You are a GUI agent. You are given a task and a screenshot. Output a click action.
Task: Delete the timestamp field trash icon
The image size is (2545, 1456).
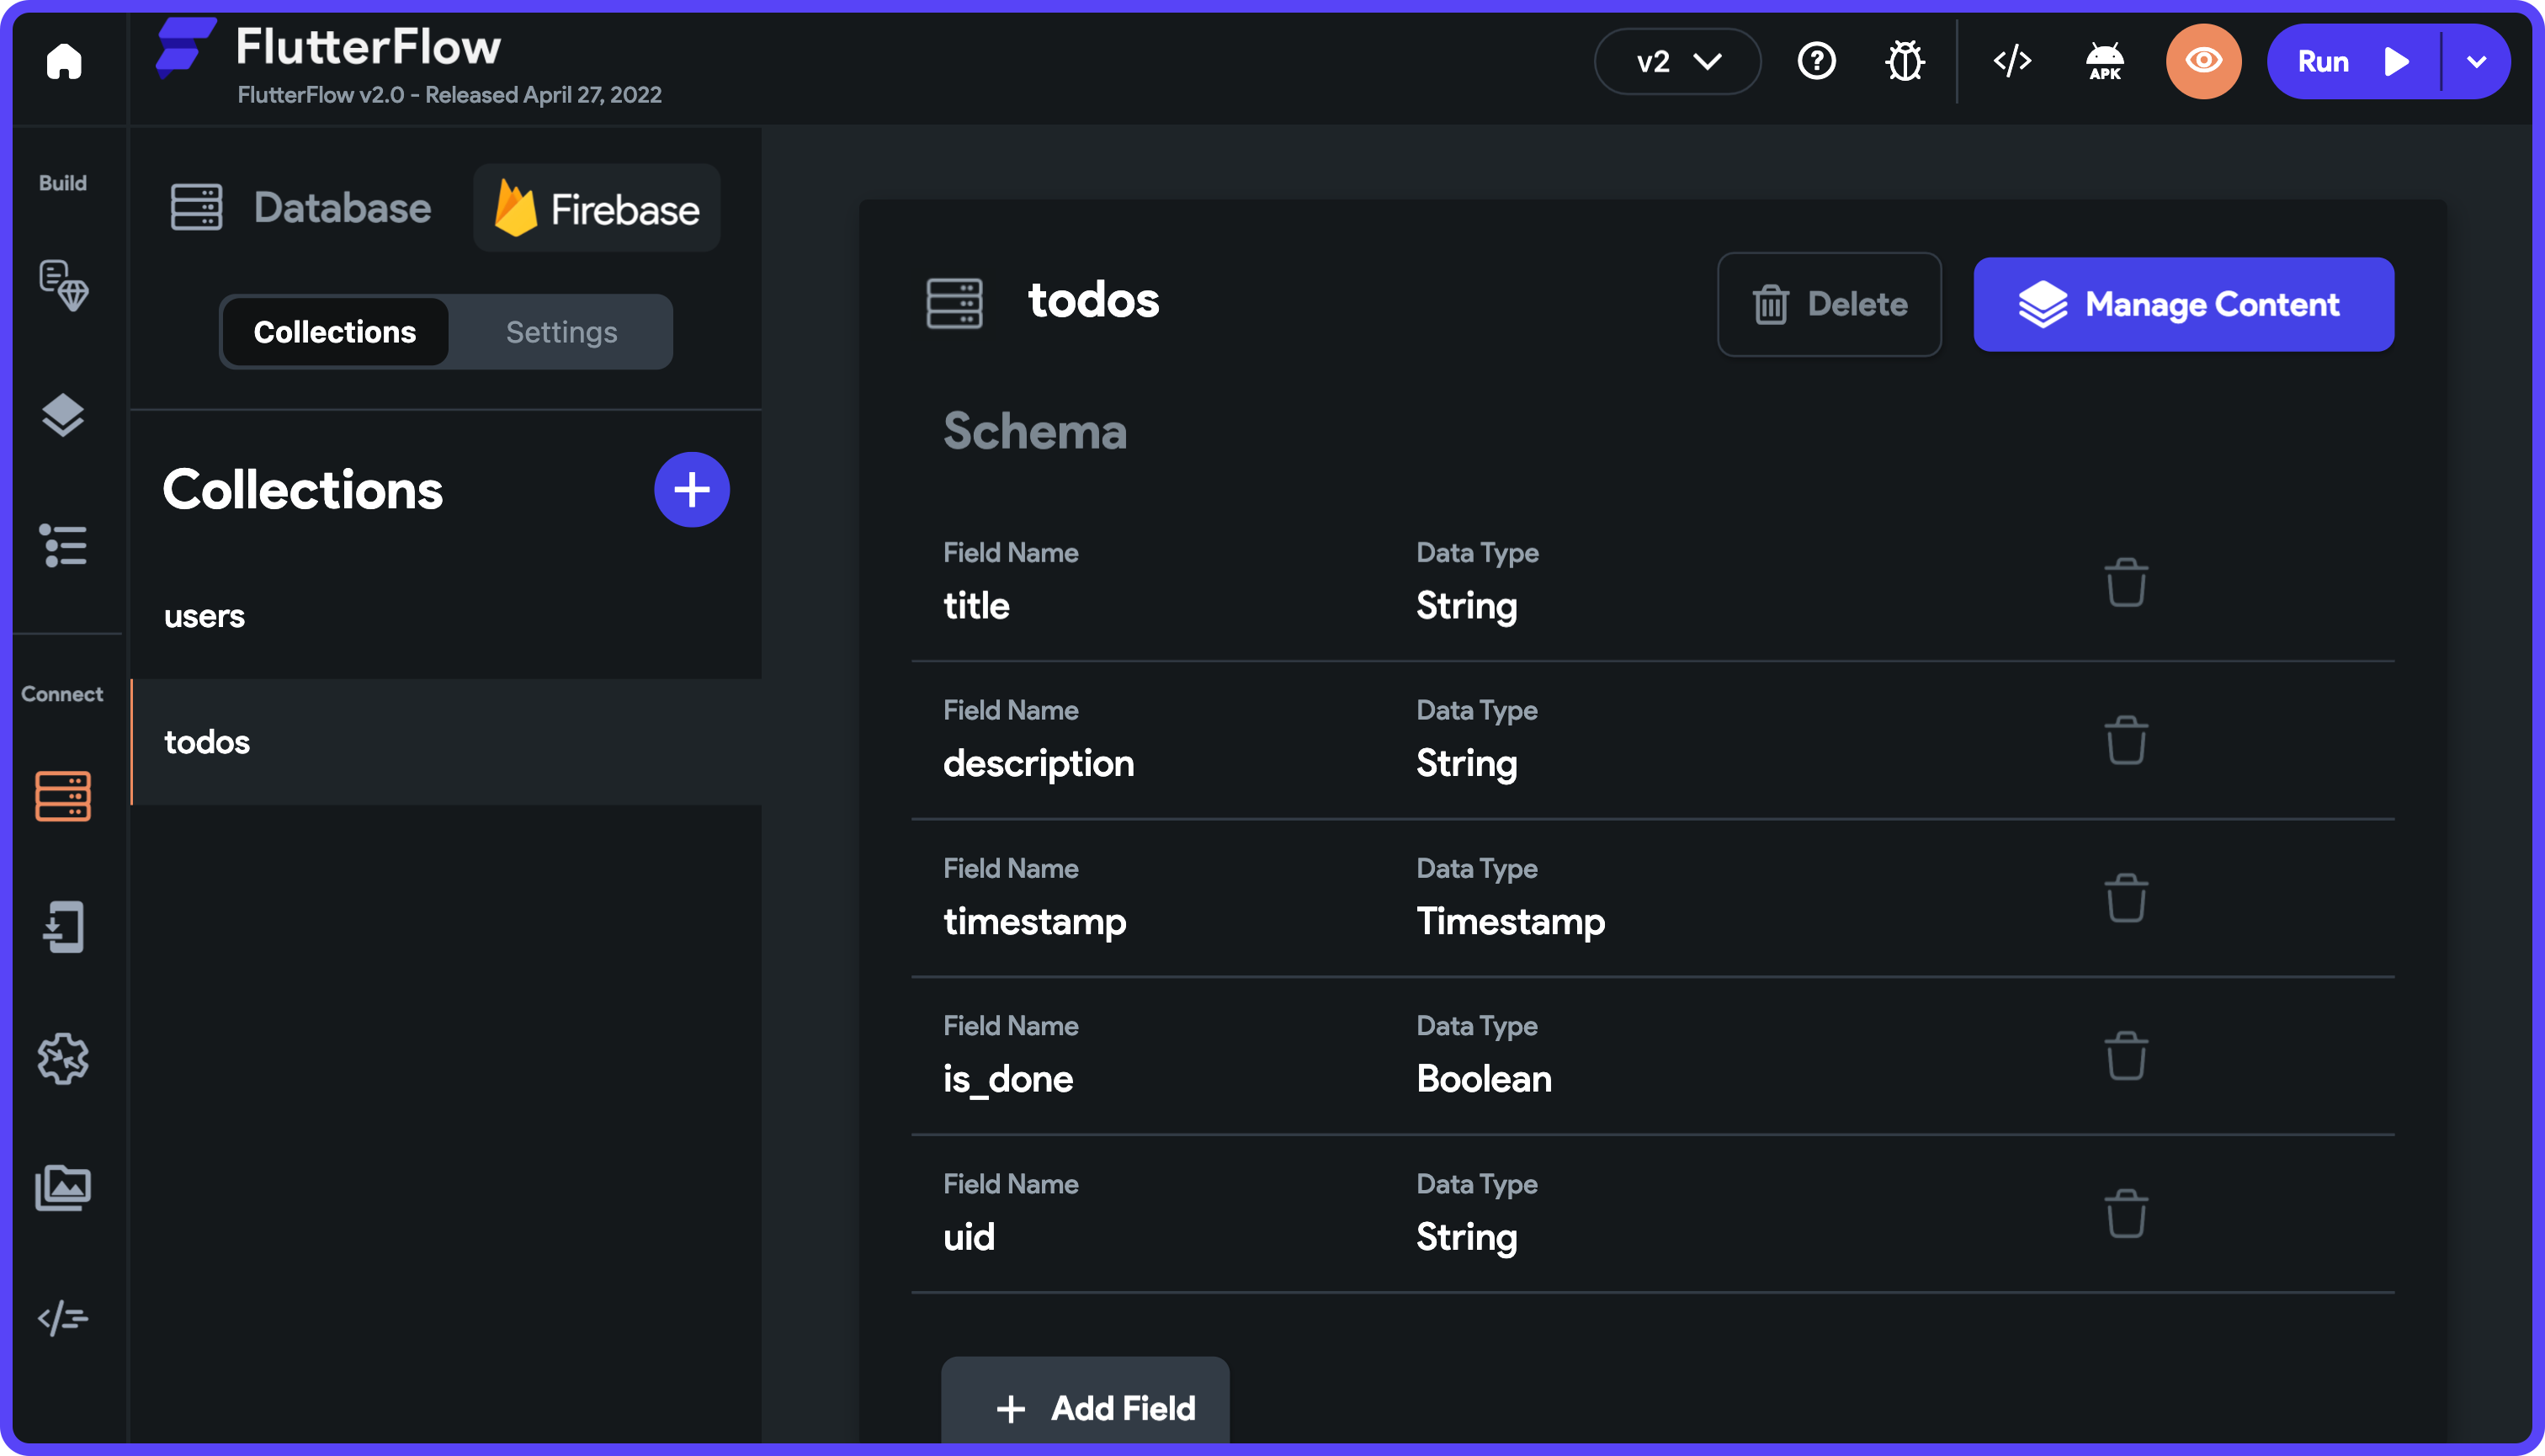coord(2126,898)
